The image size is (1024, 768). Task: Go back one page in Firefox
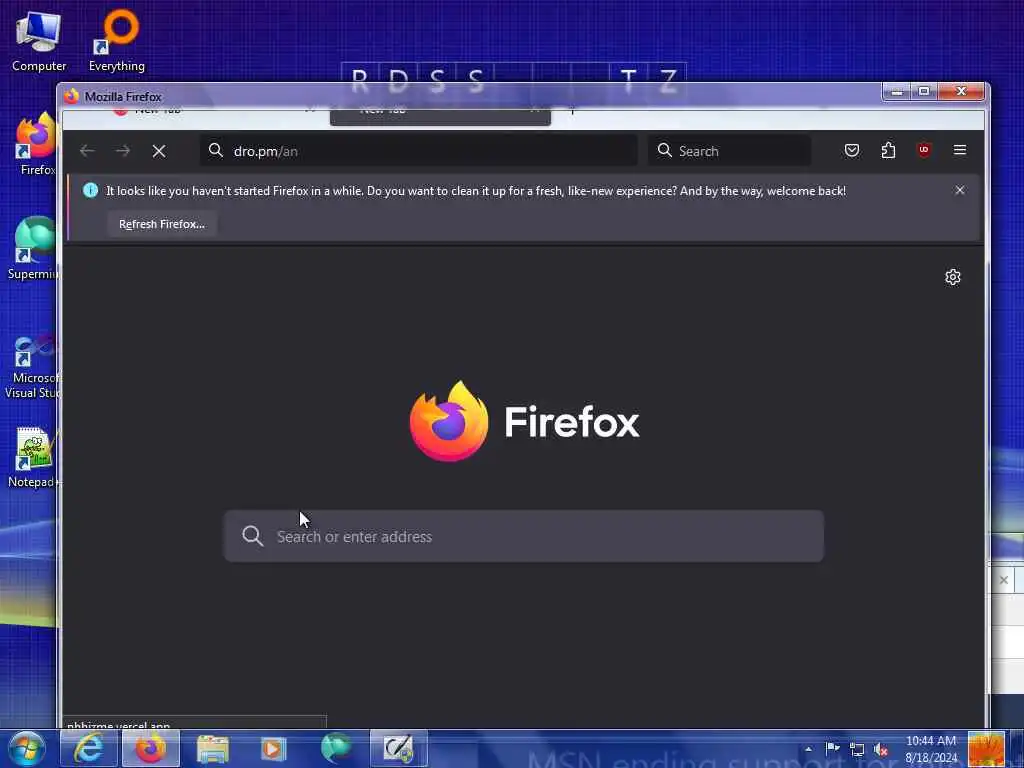tap(87, 151)
